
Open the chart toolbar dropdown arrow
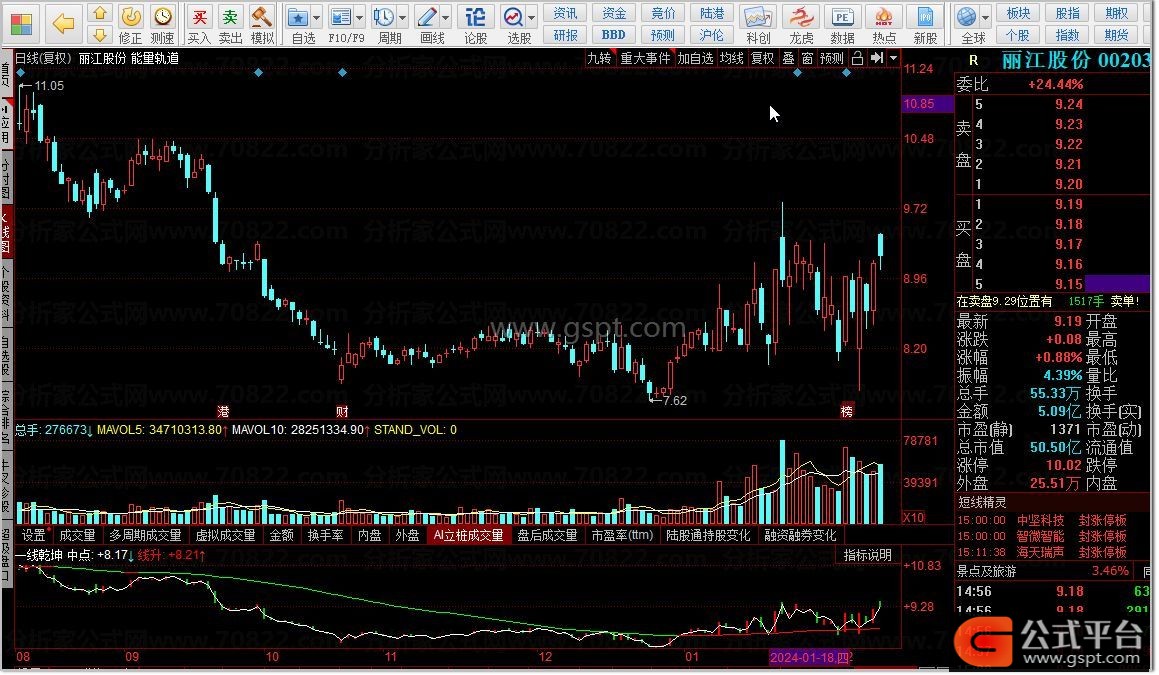(894, 58)
